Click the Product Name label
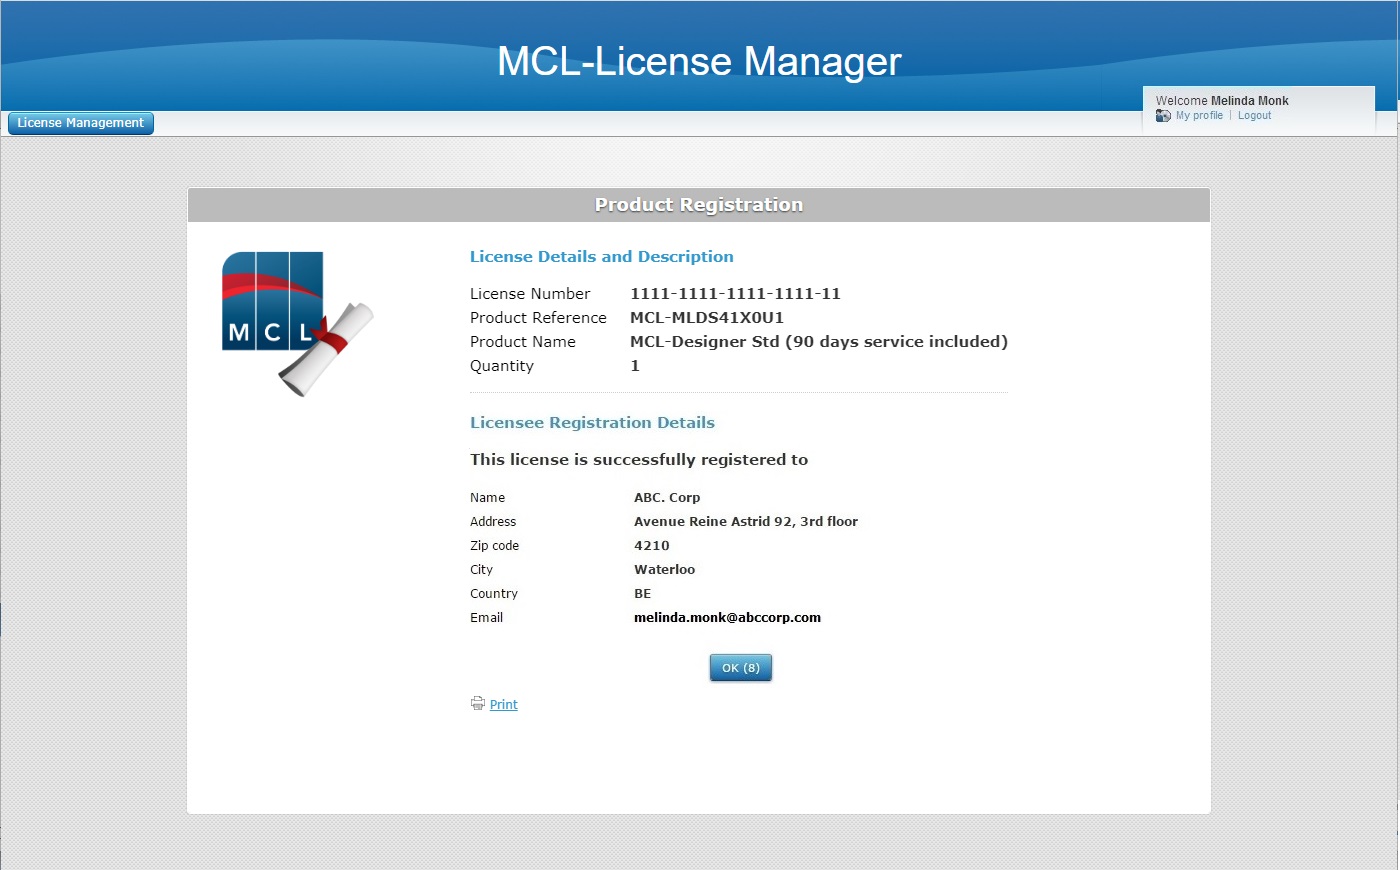 tap(523, 342)
